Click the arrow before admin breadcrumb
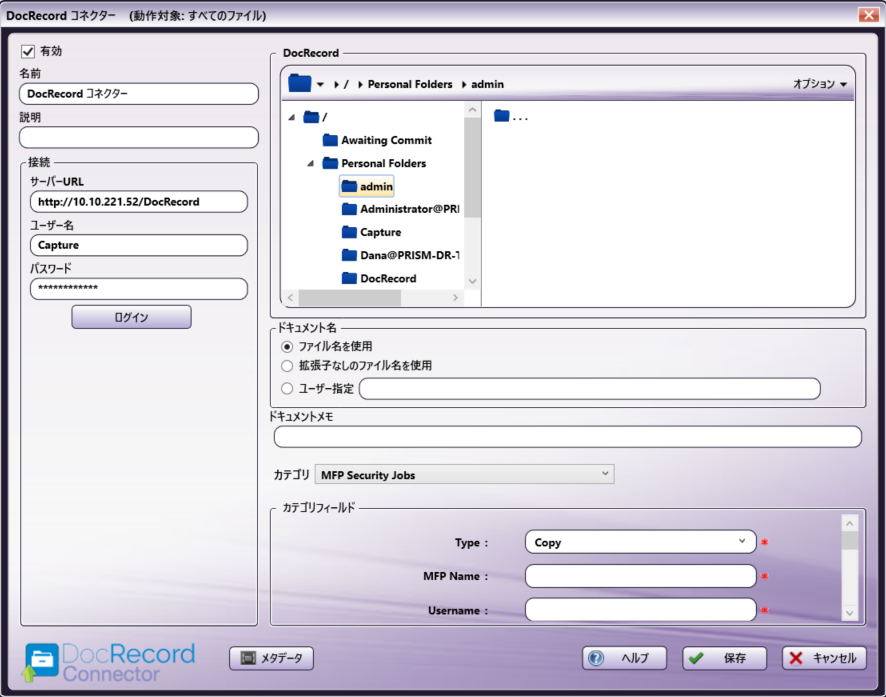The width and height of the screenshot is (886, 697). point(464,85)
